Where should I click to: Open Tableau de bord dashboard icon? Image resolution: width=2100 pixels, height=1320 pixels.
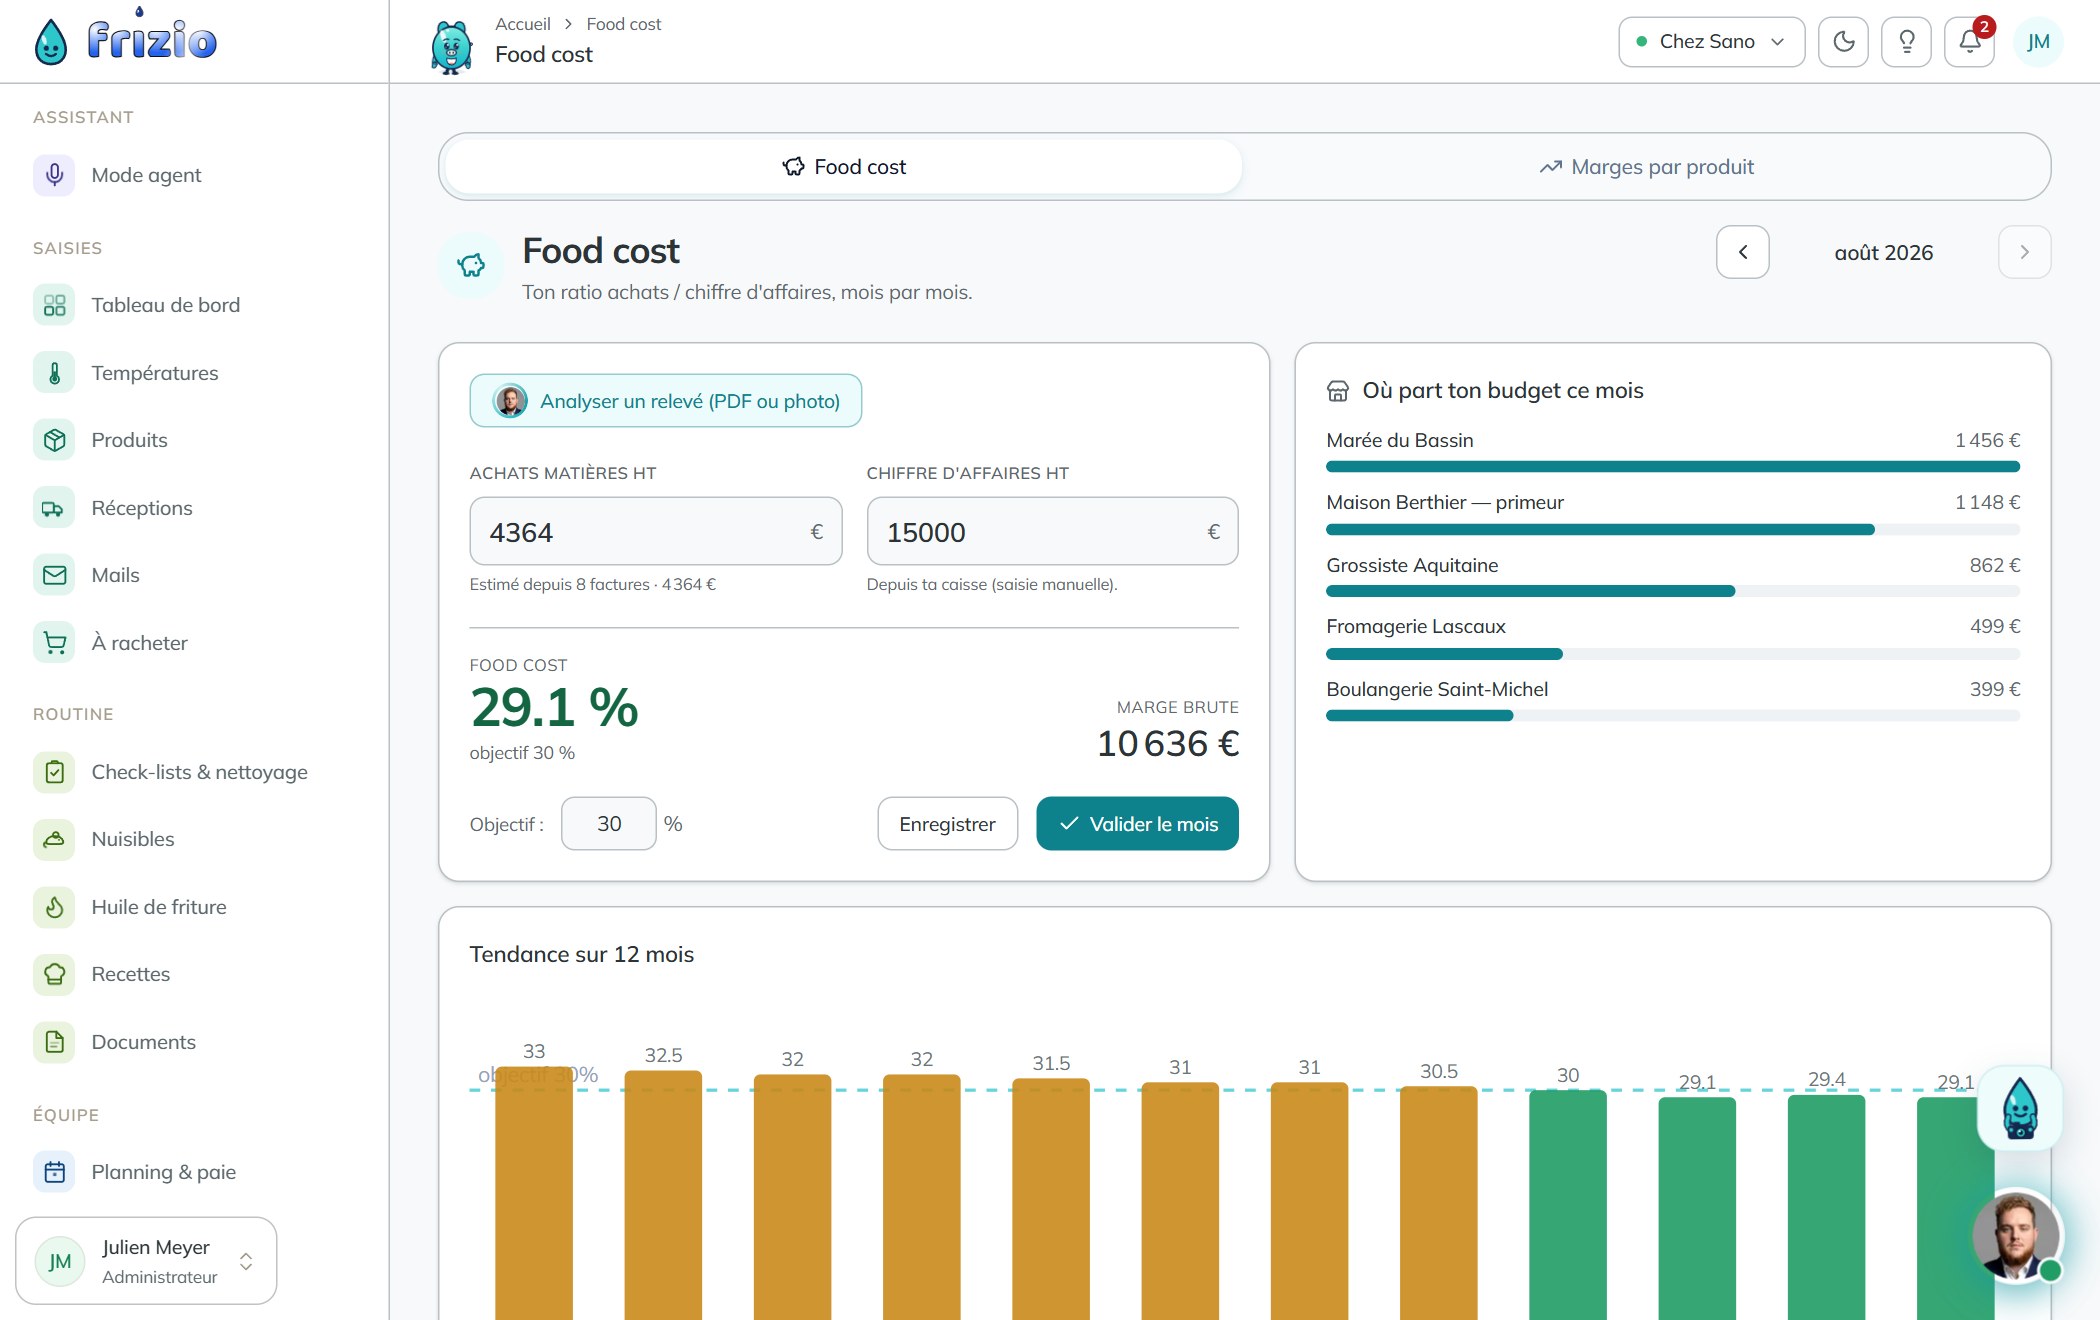[54, 305]
